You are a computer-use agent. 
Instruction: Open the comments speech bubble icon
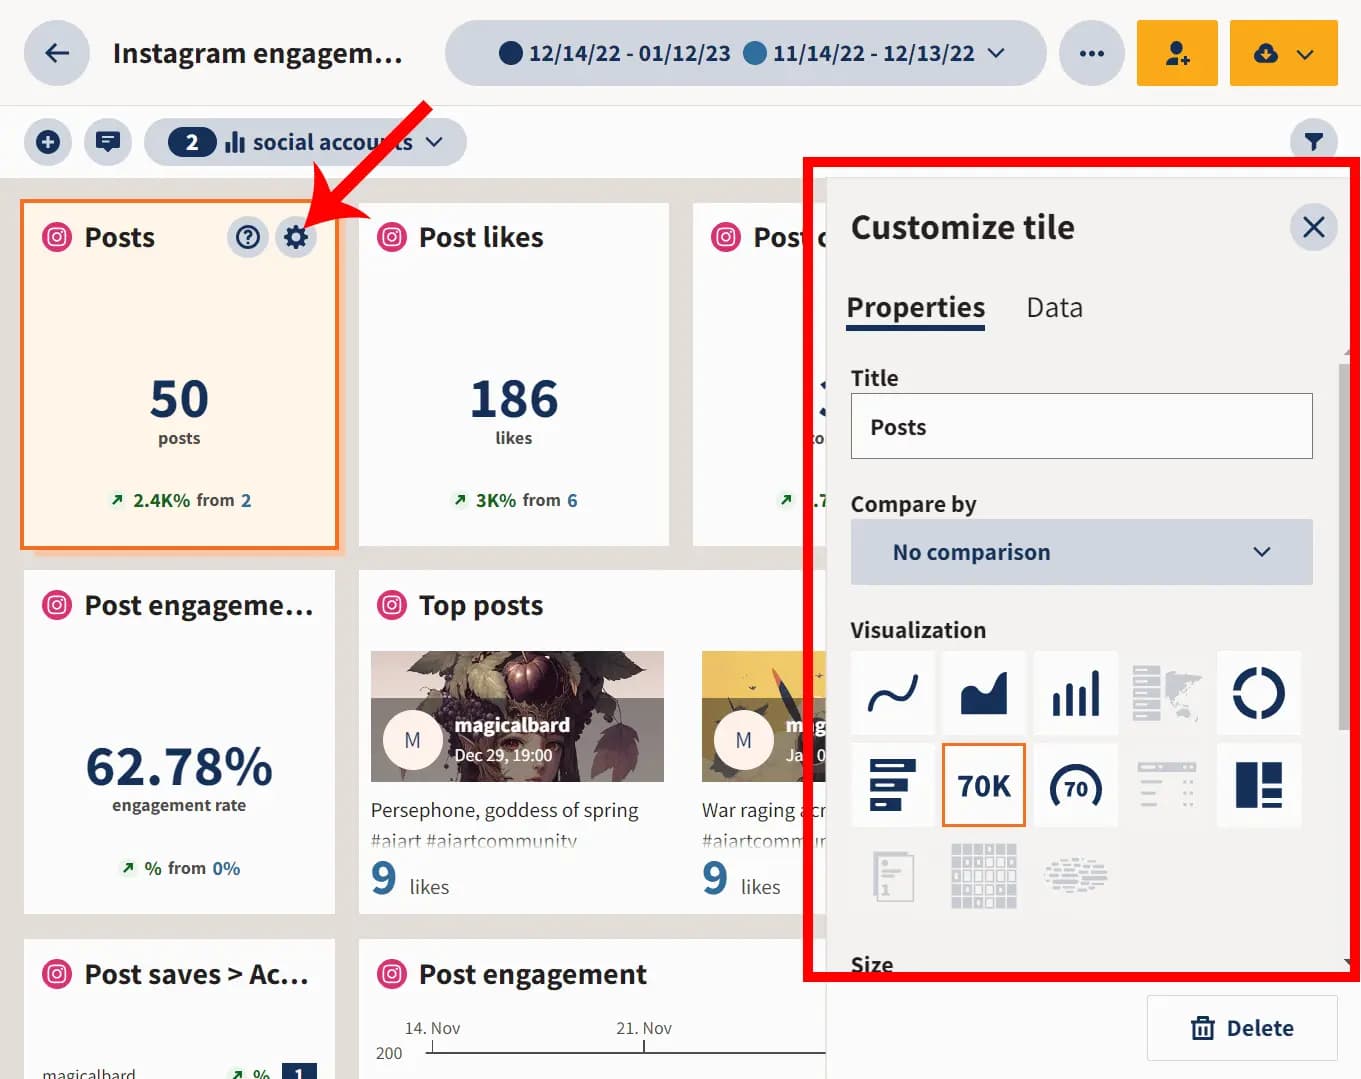108,142
